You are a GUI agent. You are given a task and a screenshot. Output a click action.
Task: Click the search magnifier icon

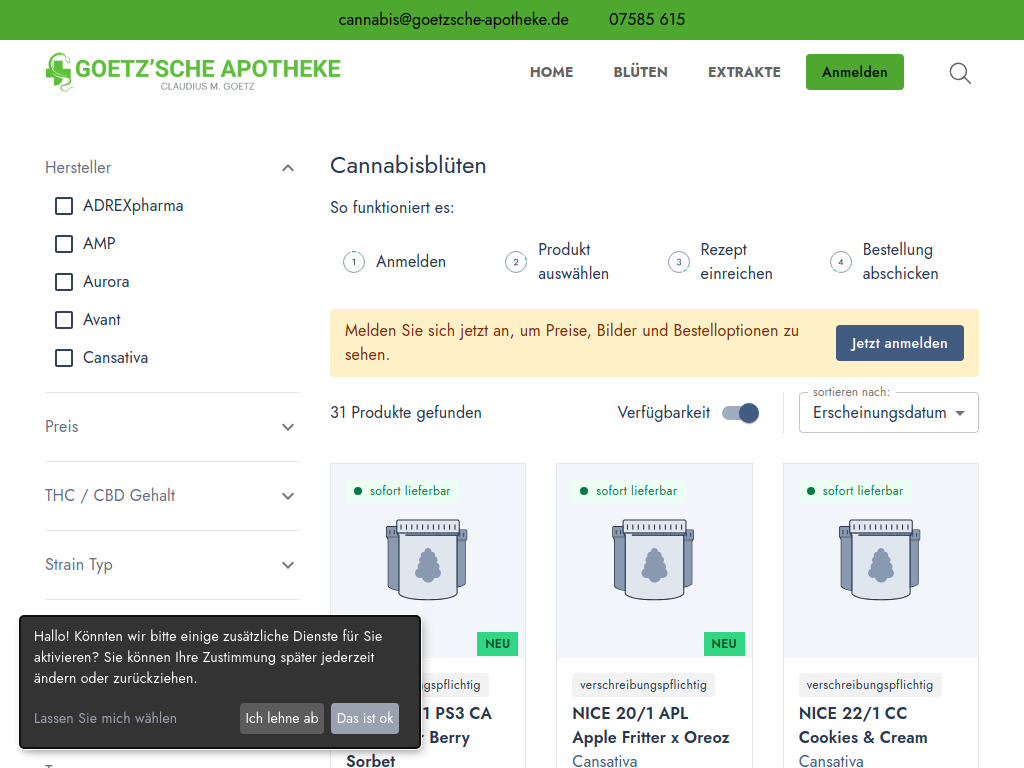click(960, 73)
